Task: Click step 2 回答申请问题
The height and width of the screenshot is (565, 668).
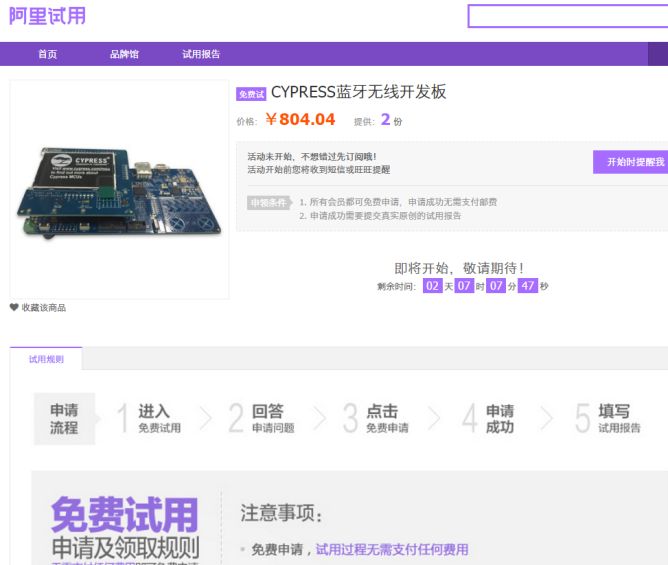Action: pos(261,418)
